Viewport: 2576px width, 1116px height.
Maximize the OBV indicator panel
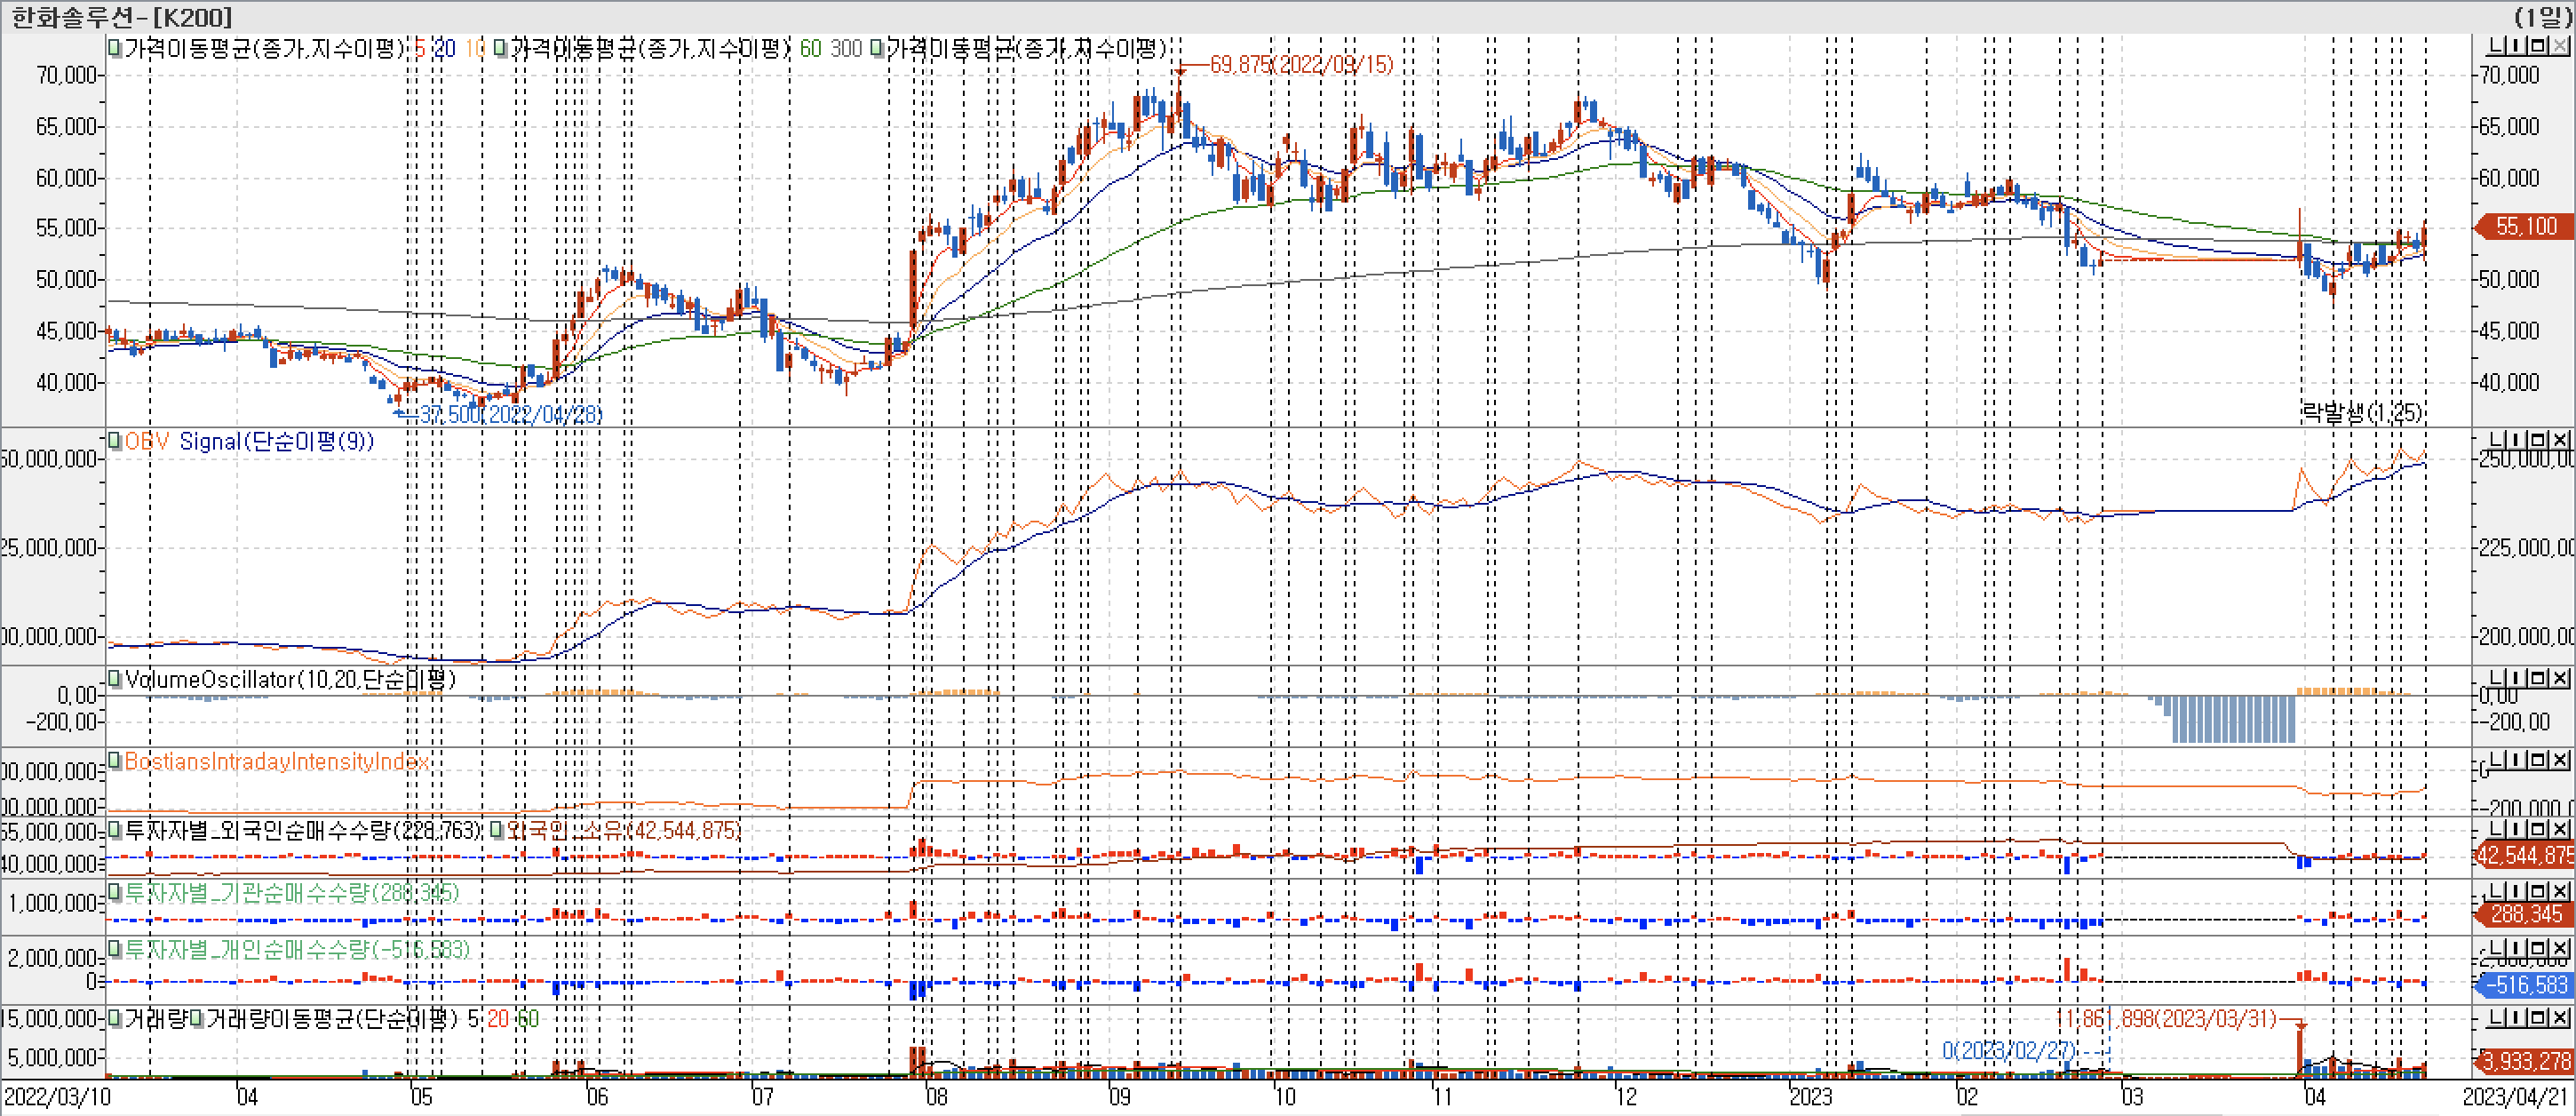[x=2538, y=440]
